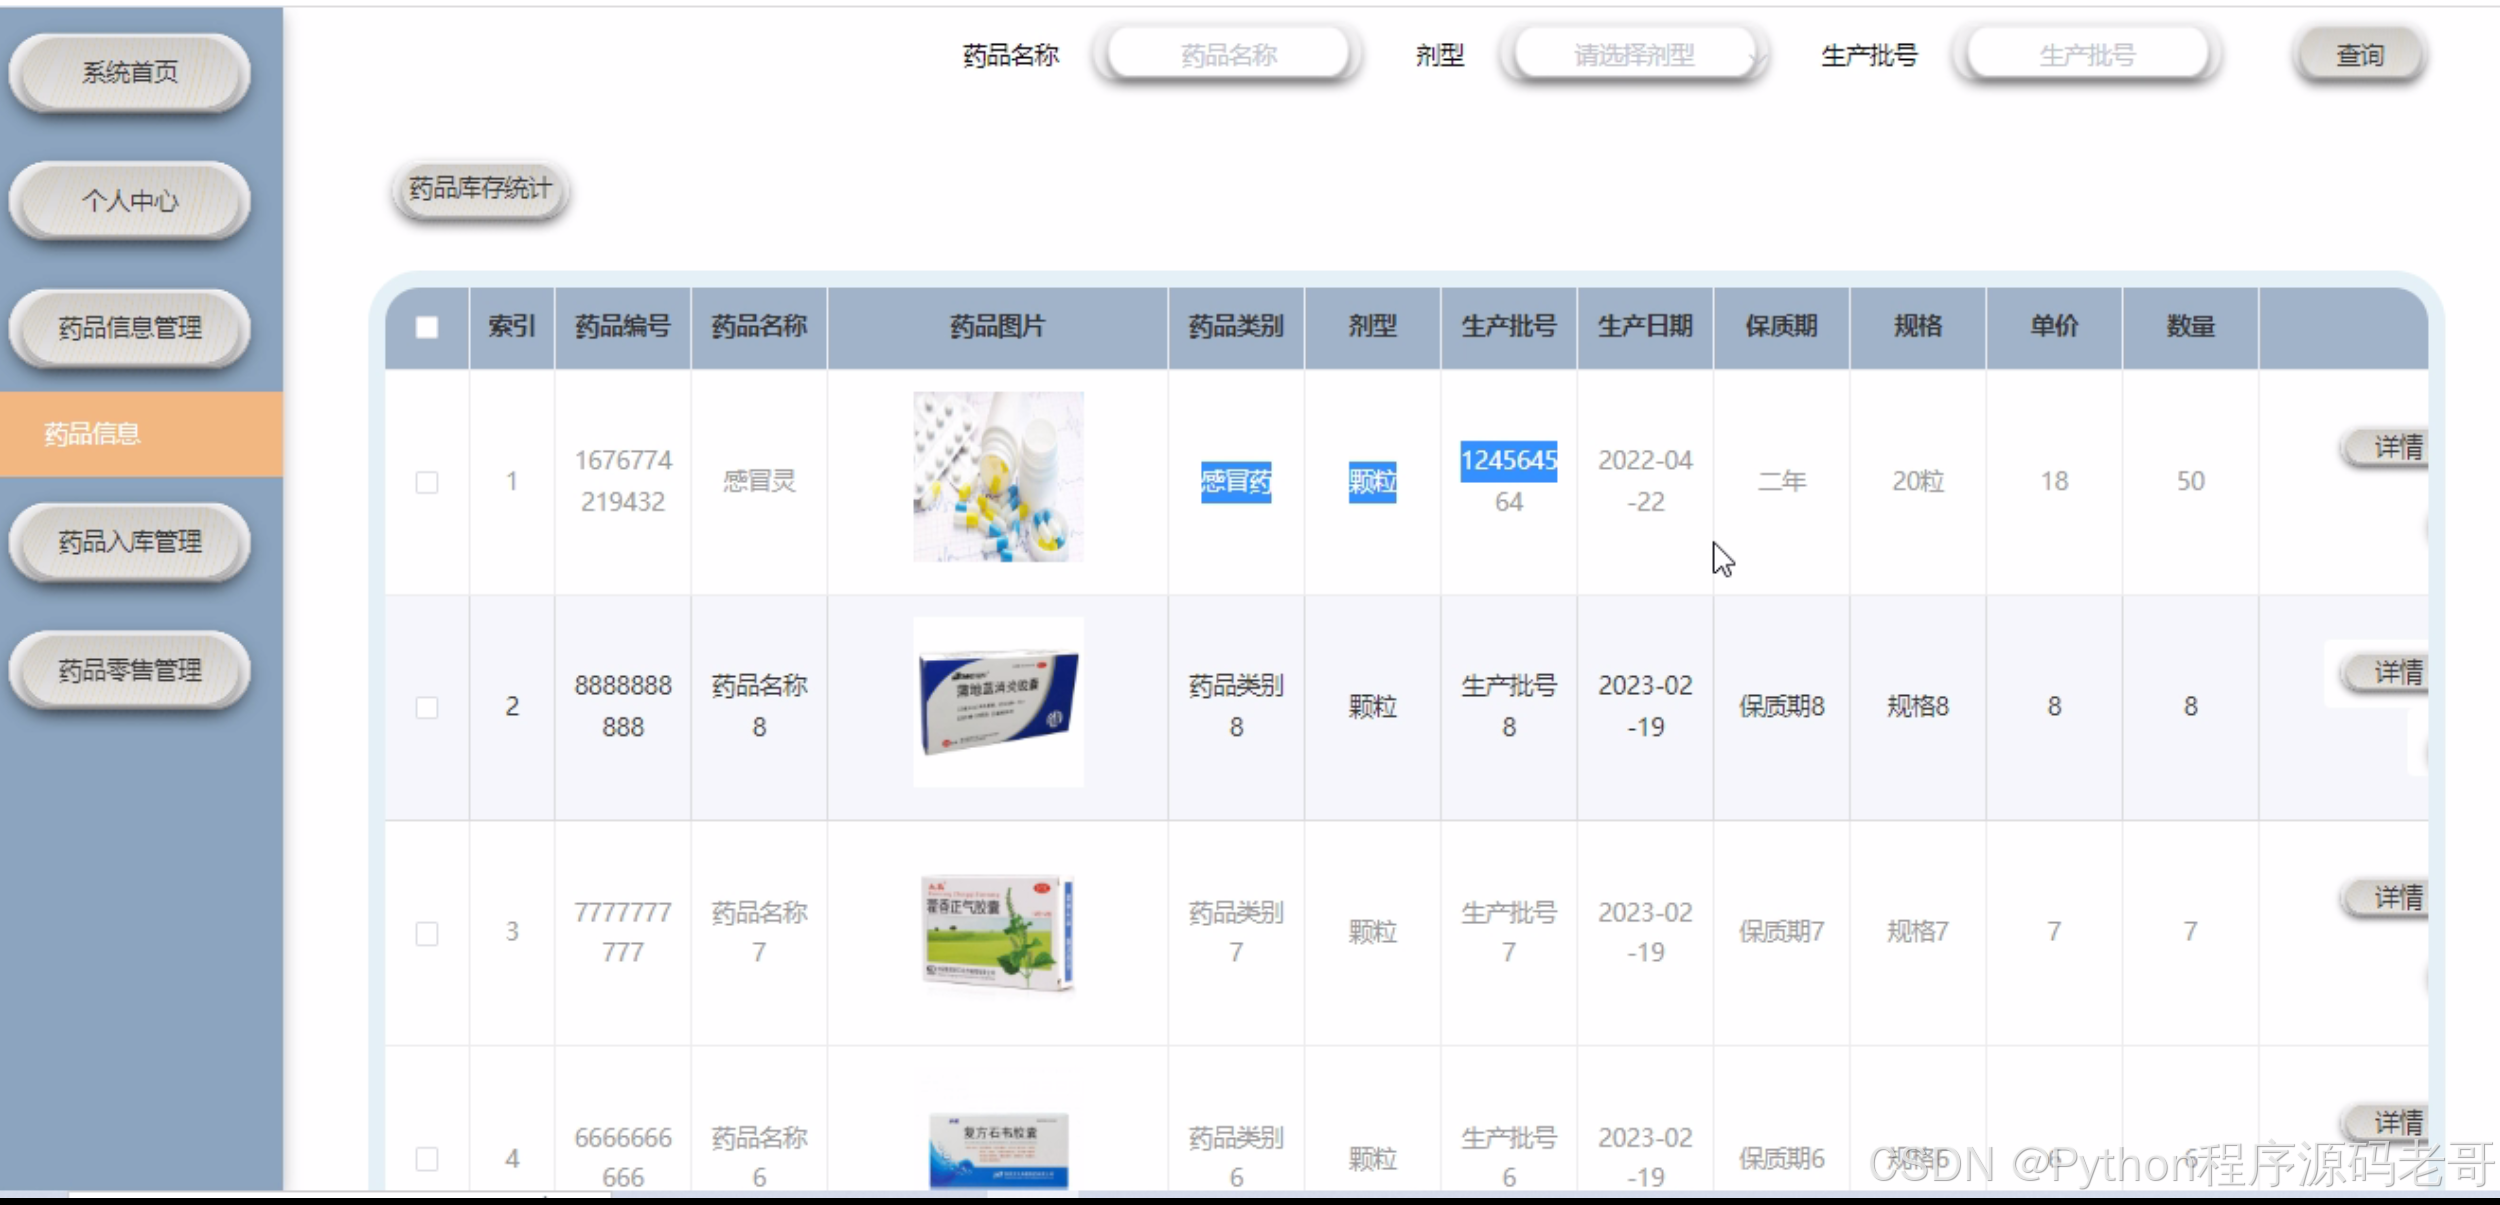The image size is (2500, 1205).
Task: Toggle the select-all checkbox in table header
Action: (427, 327)
